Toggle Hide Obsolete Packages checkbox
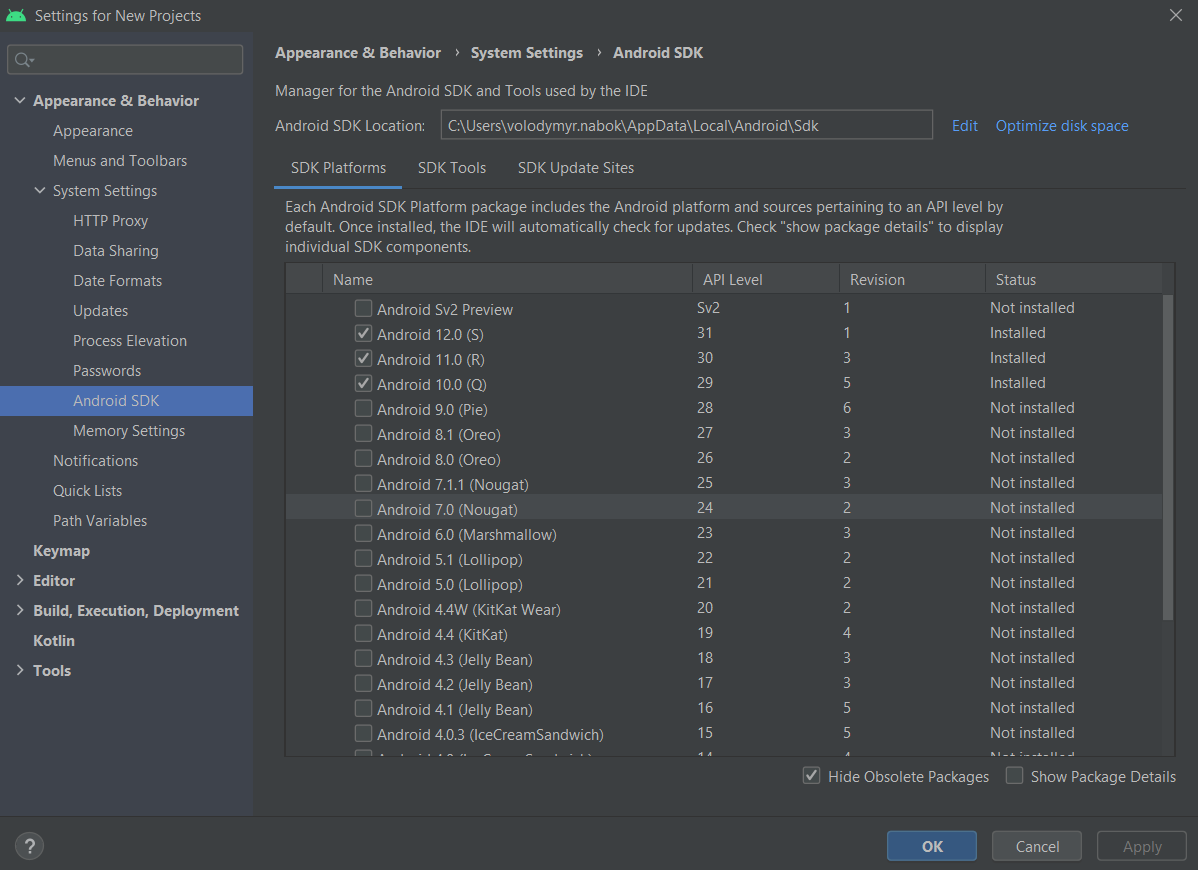1198x870 pixels. click(x=811, y=776)
